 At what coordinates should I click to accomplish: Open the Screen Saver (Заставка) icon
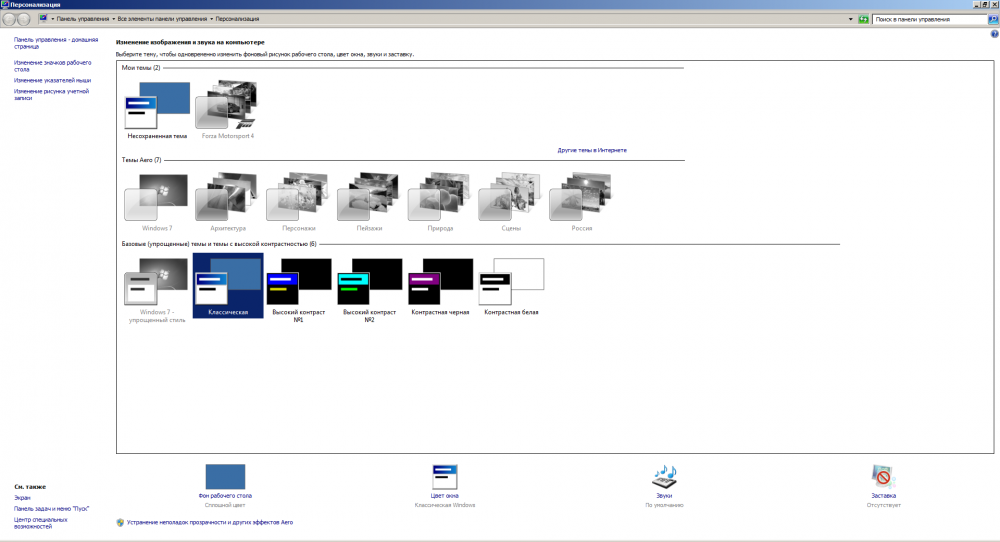pyautogui.click(x=883, y=477)
